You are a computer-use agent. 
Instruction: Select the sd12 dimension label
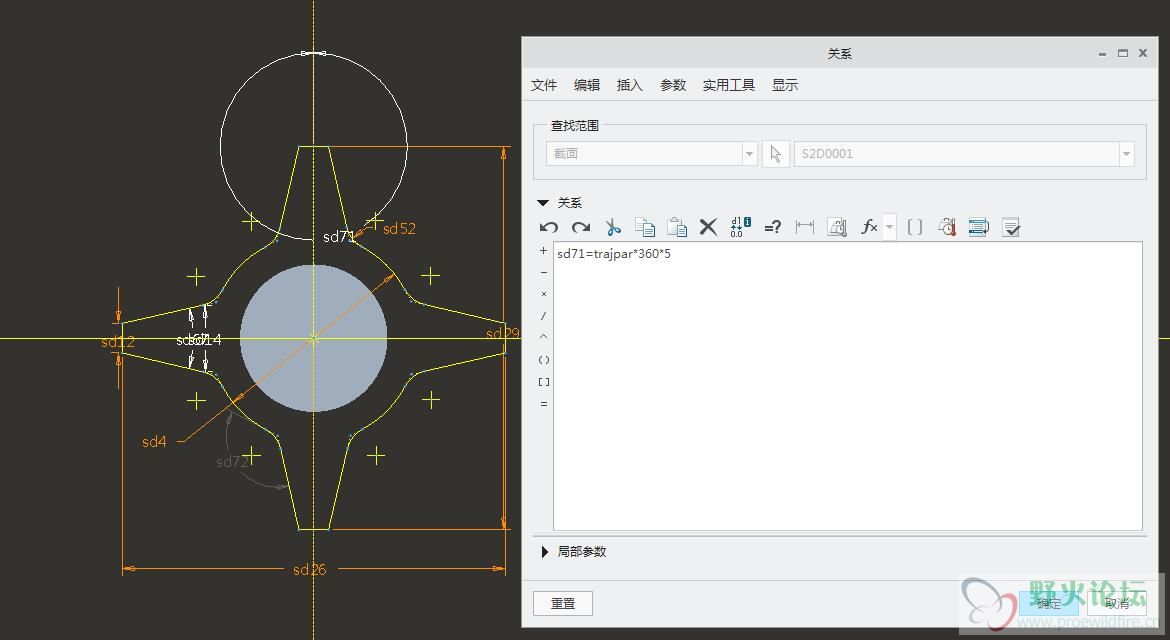click(118, 342)
